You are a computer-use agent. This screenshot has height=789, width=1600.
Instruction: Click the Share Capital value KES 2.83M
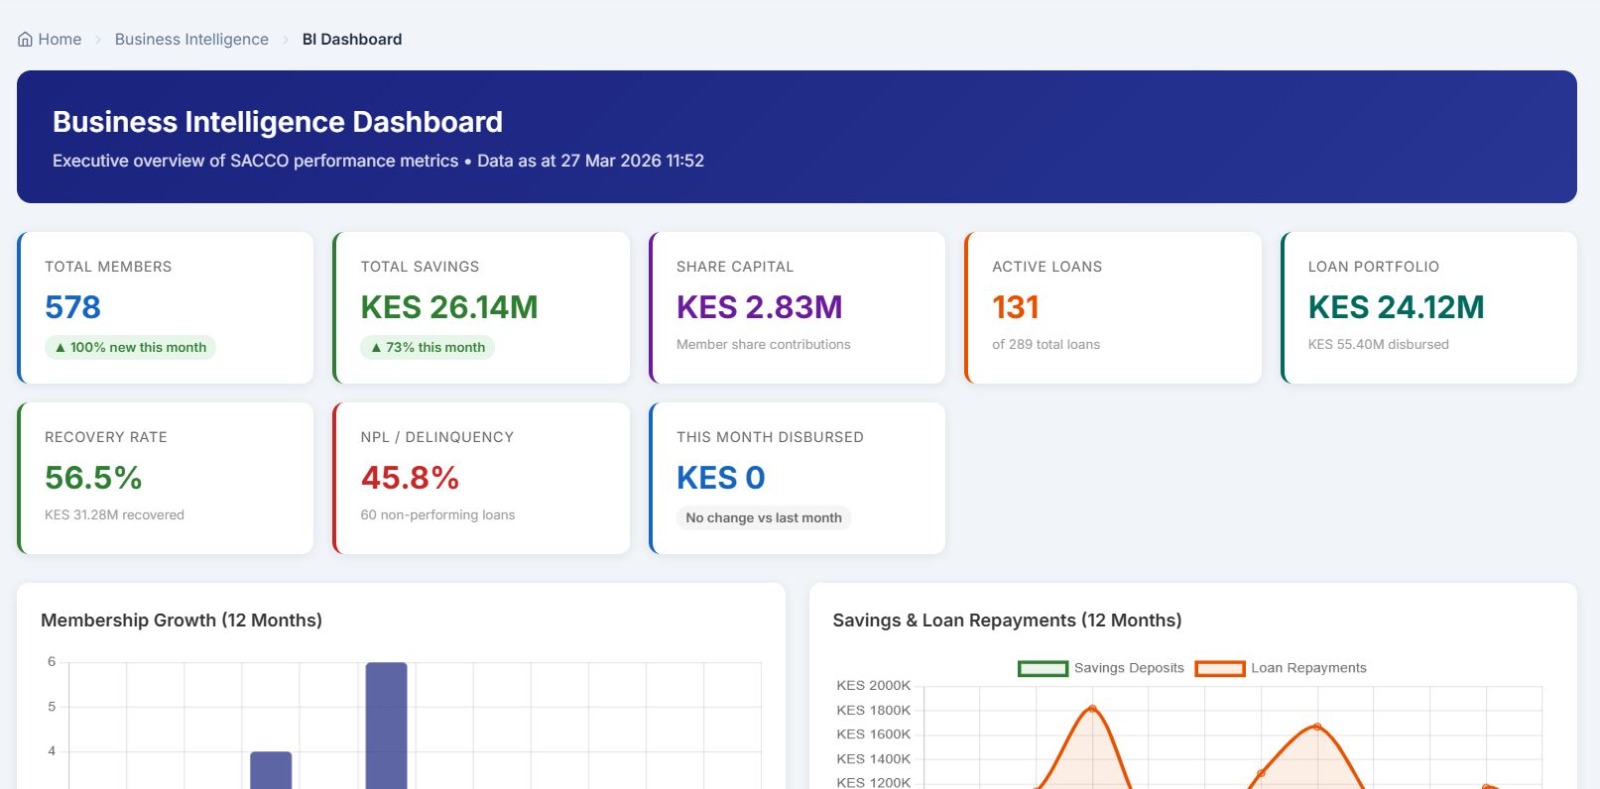759,307
